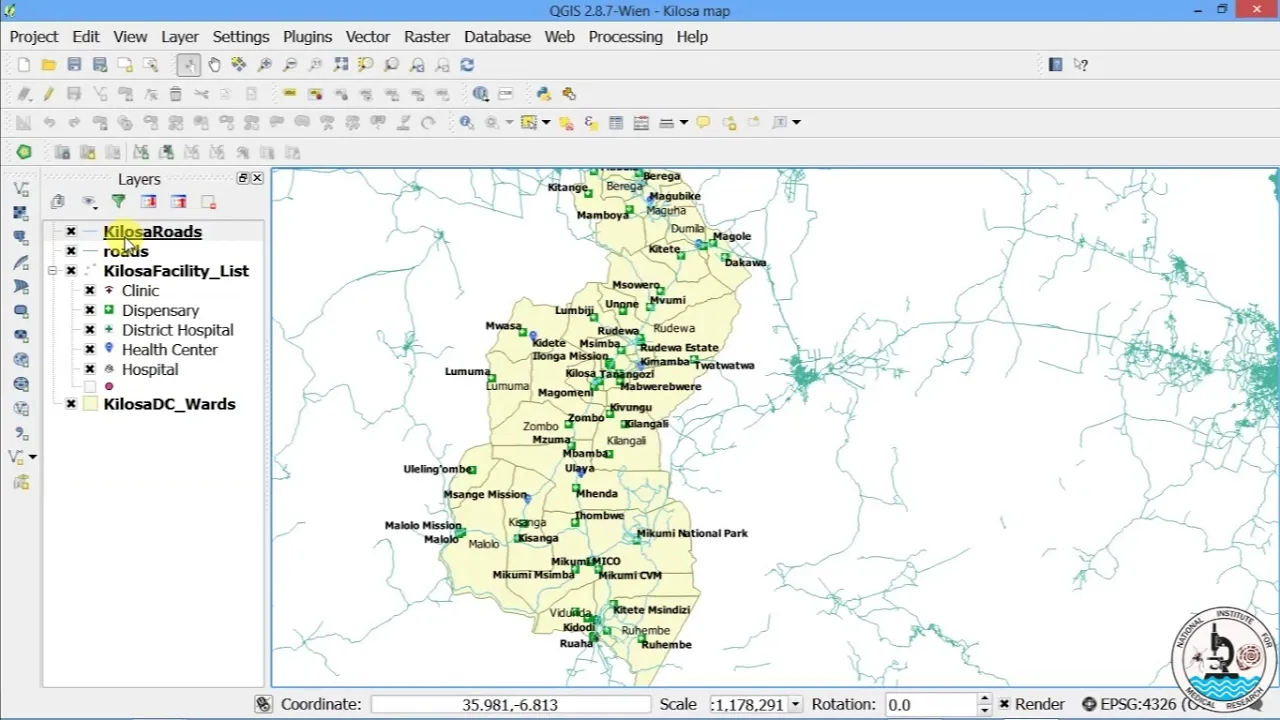This screenshot has width=1280, height=720.
Task: Toggle visibility of KilosaDC_Wards layer
Action: [x=71, y=404]
